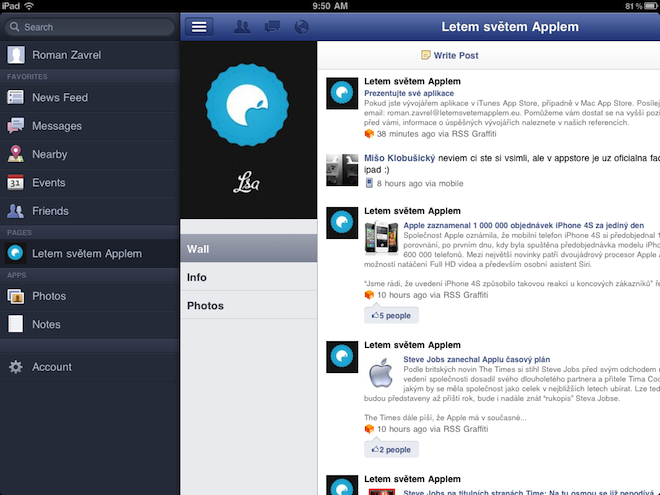Screen dimensions: 660x495
Task: Open link Apple zaznamenal 1 000 000 objednávek
Action: pos(524,225)
